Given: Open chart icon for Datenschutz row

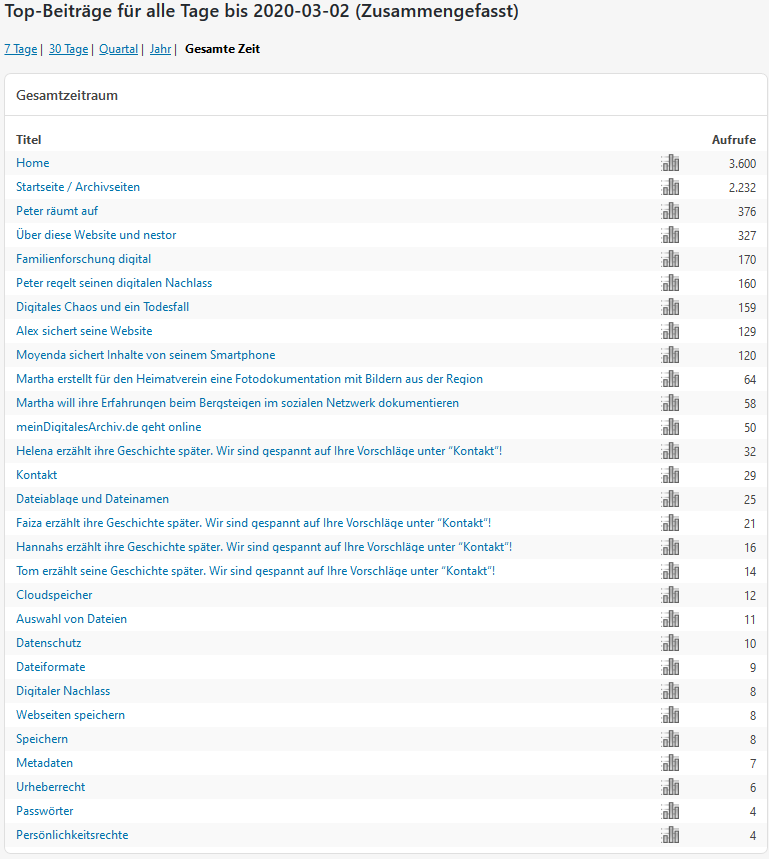Looking at the screenshot, I should tap(670, 643).
